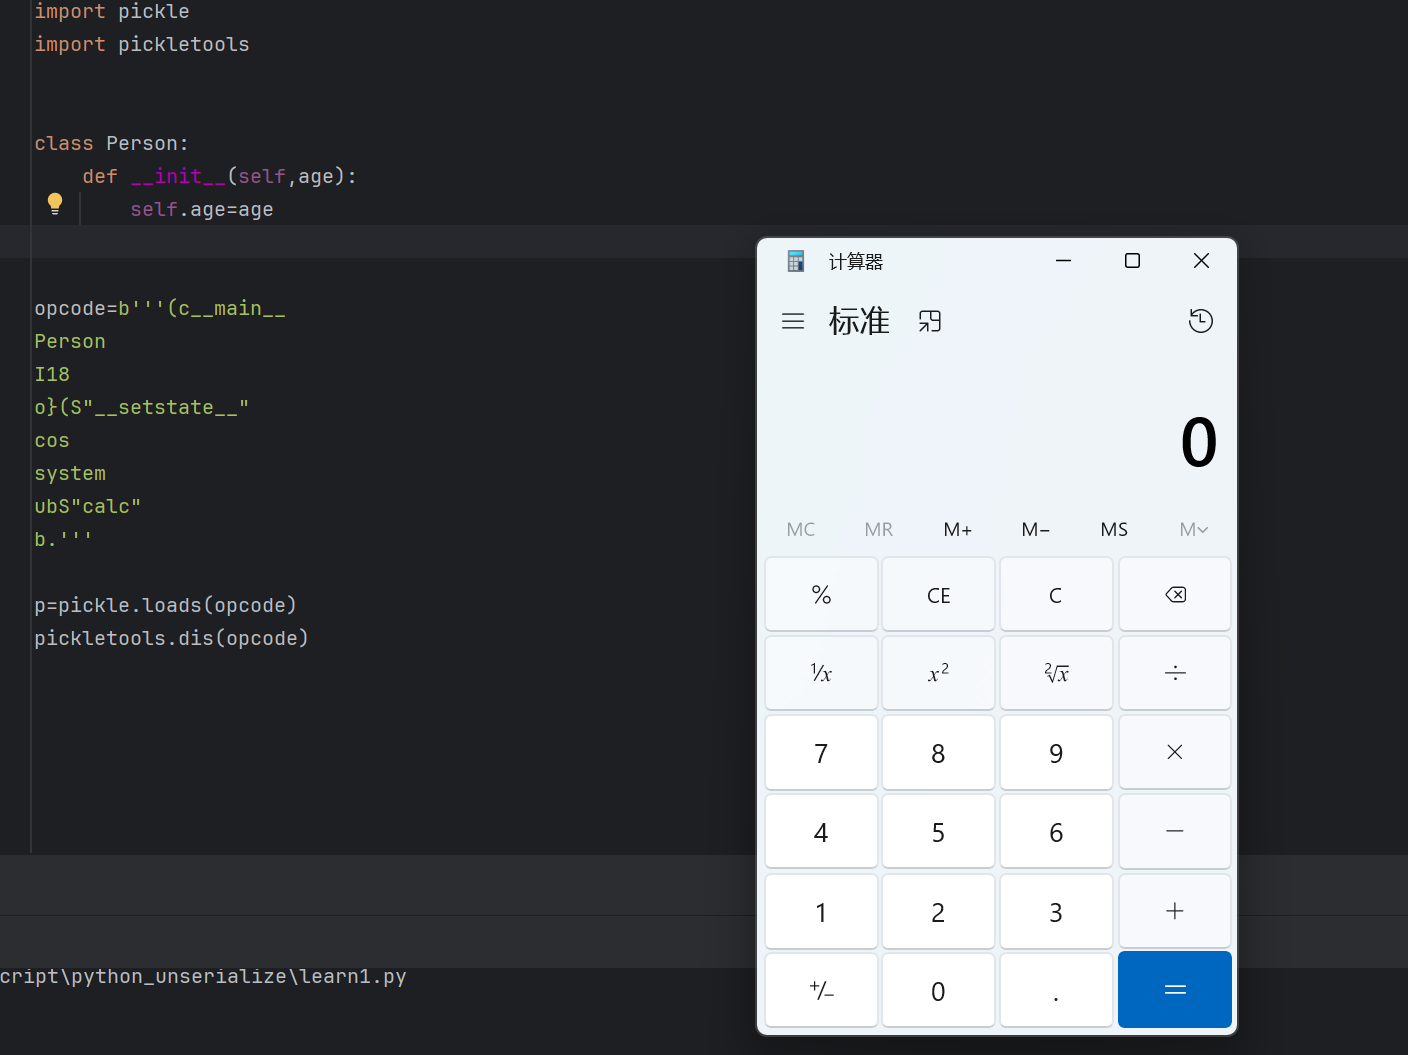Click the MS memory store button
This screenshot has height=1055, width=1408.
(x=1114, y=529)
